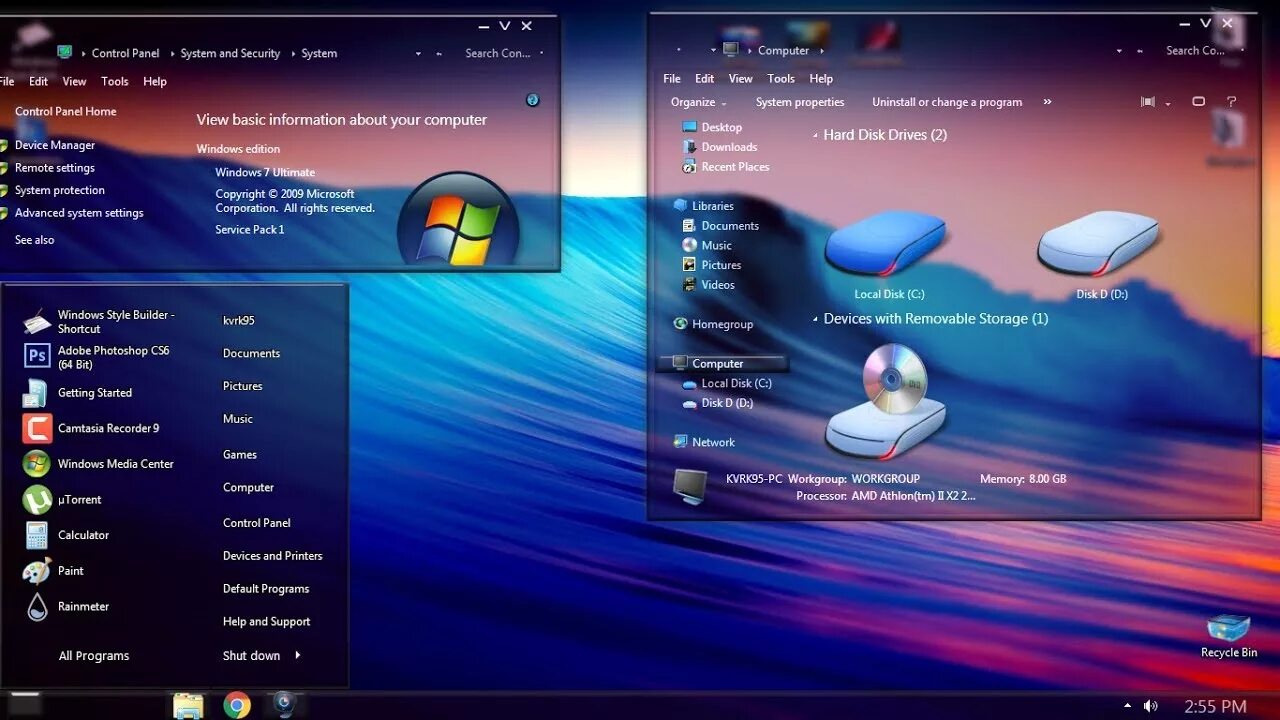Click the volume speaker icon in tray

1151,706
